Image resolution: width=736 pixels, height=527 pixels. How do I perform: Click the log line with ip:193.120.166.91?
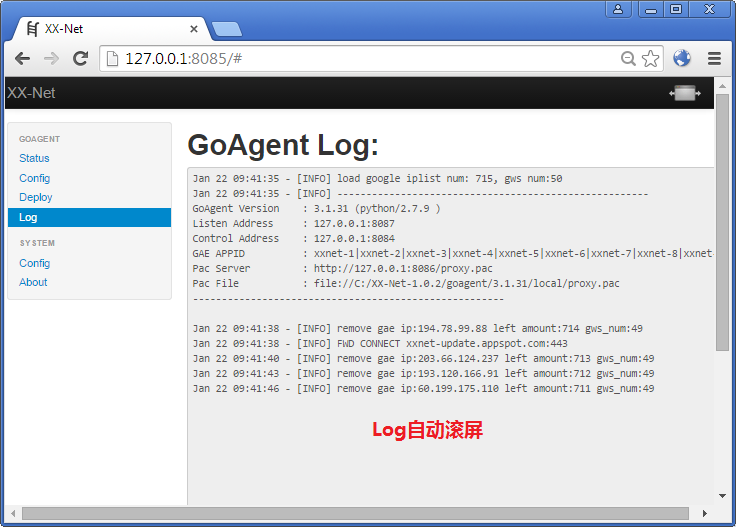click(x=423, y=374)
